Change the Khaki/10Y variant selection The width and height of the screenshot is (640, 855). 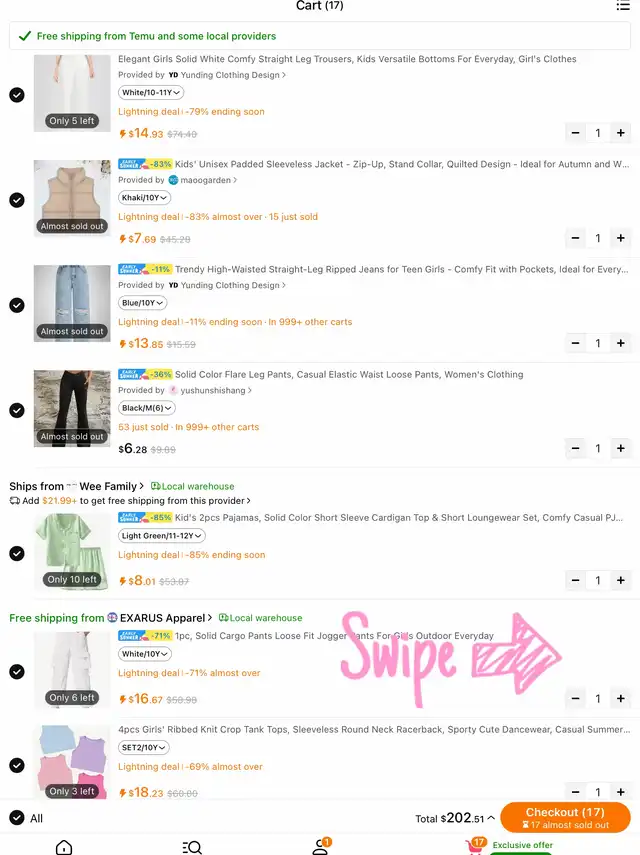[144, 198]
